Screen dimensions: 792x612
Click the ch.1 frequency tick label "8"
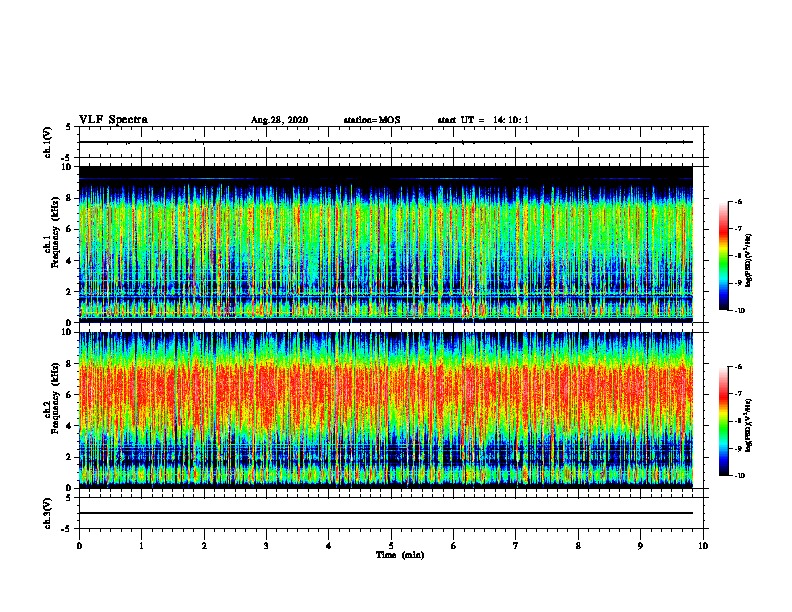point(69,198)
